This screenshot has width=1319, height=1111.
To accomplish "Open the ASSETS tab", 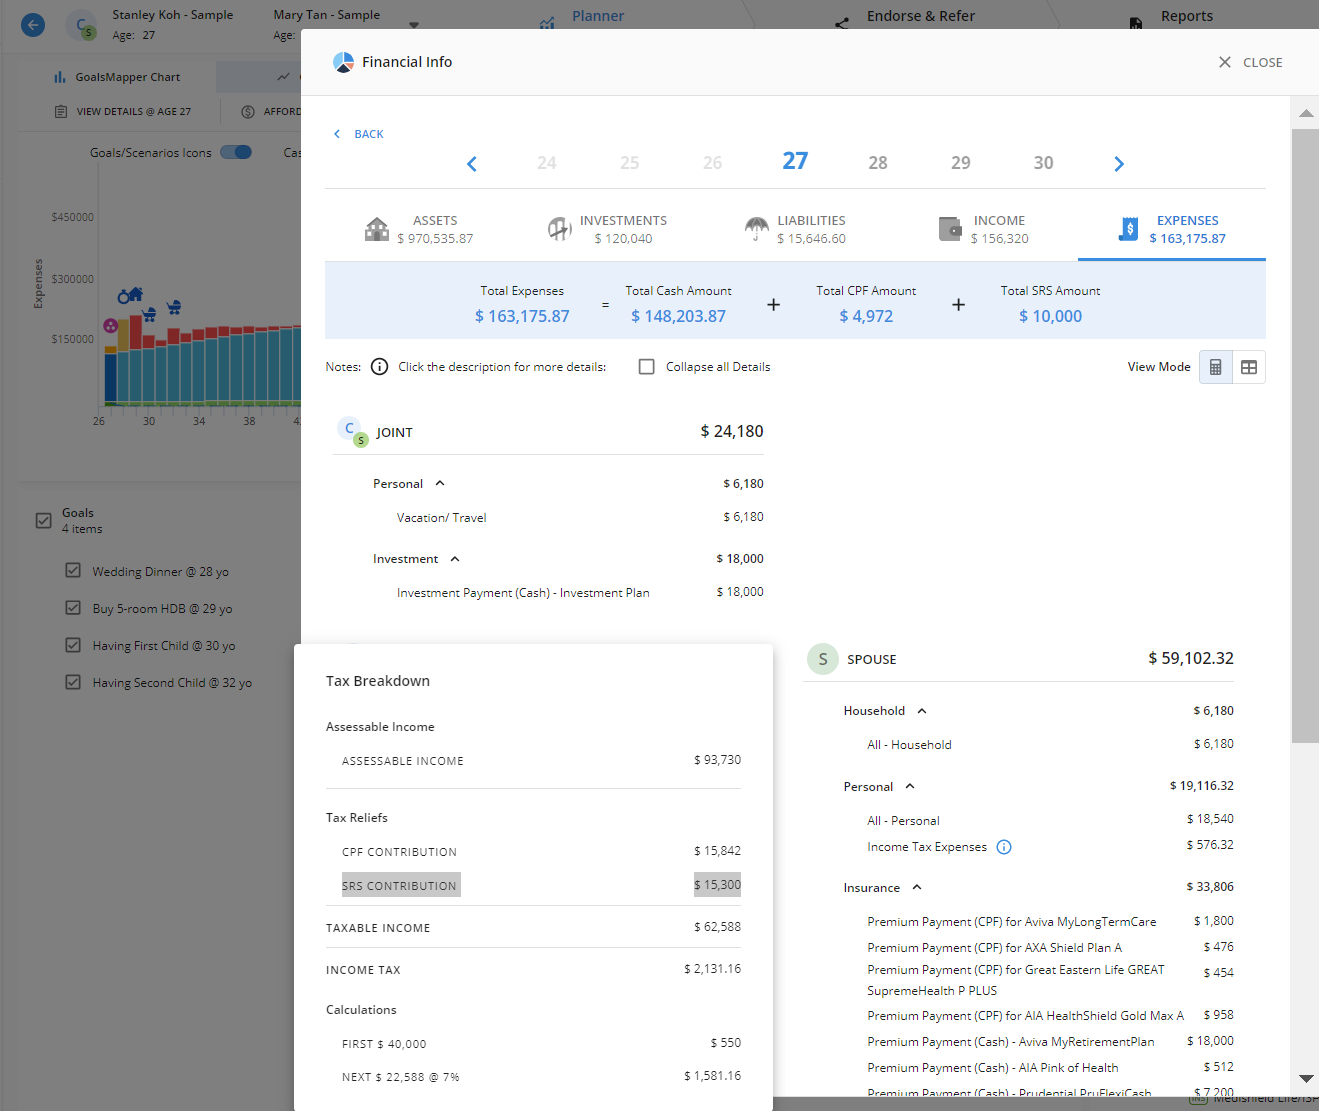I will [x=419, y=229].
